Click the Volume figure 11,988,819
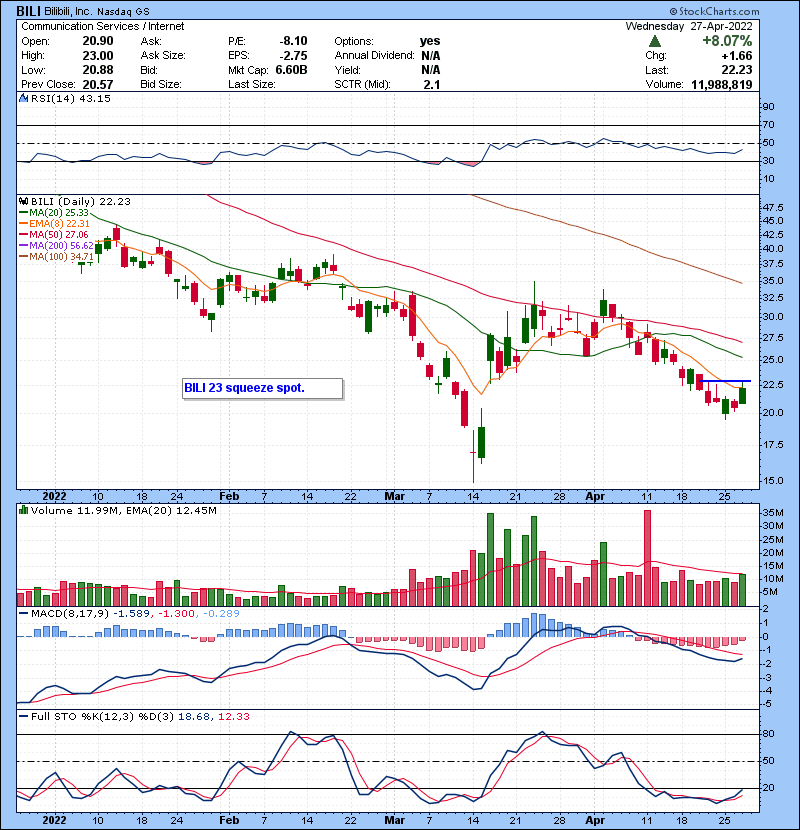Screen dimensions: 800x830 [x=722, y=84]
